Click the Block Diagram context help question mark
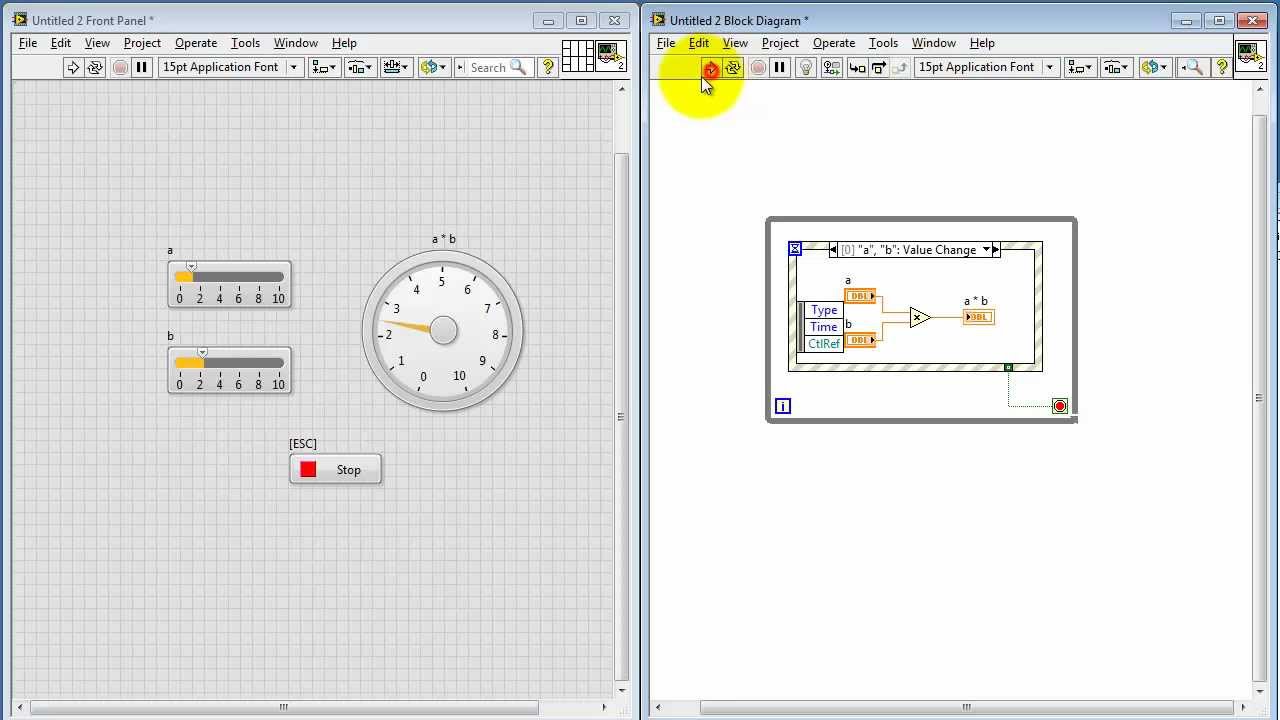 point(1222,67)
